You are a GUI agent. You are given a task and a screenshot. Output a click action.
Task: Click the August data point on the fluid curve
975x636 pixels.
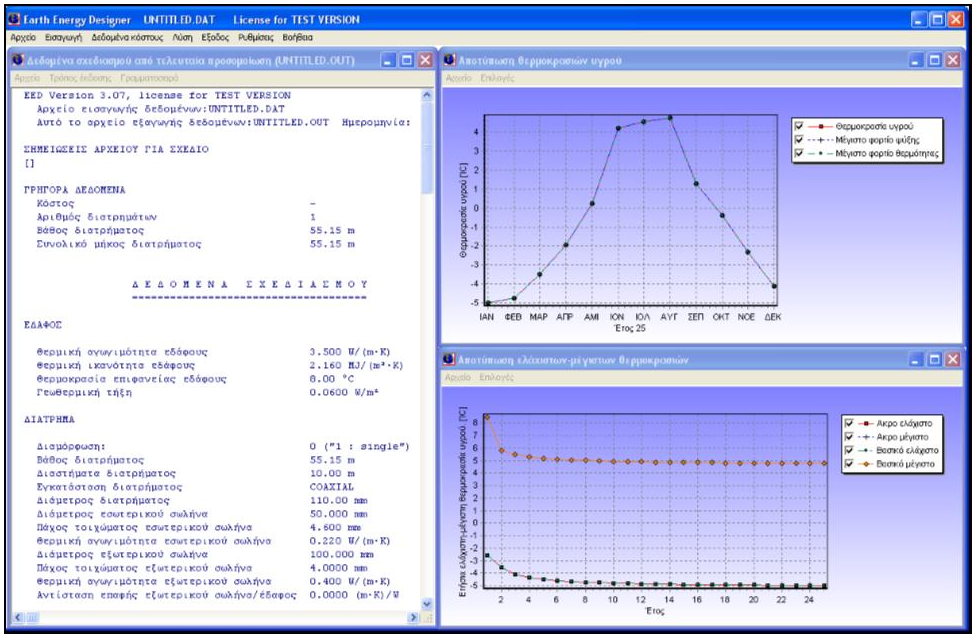click(x=670, y=117)
